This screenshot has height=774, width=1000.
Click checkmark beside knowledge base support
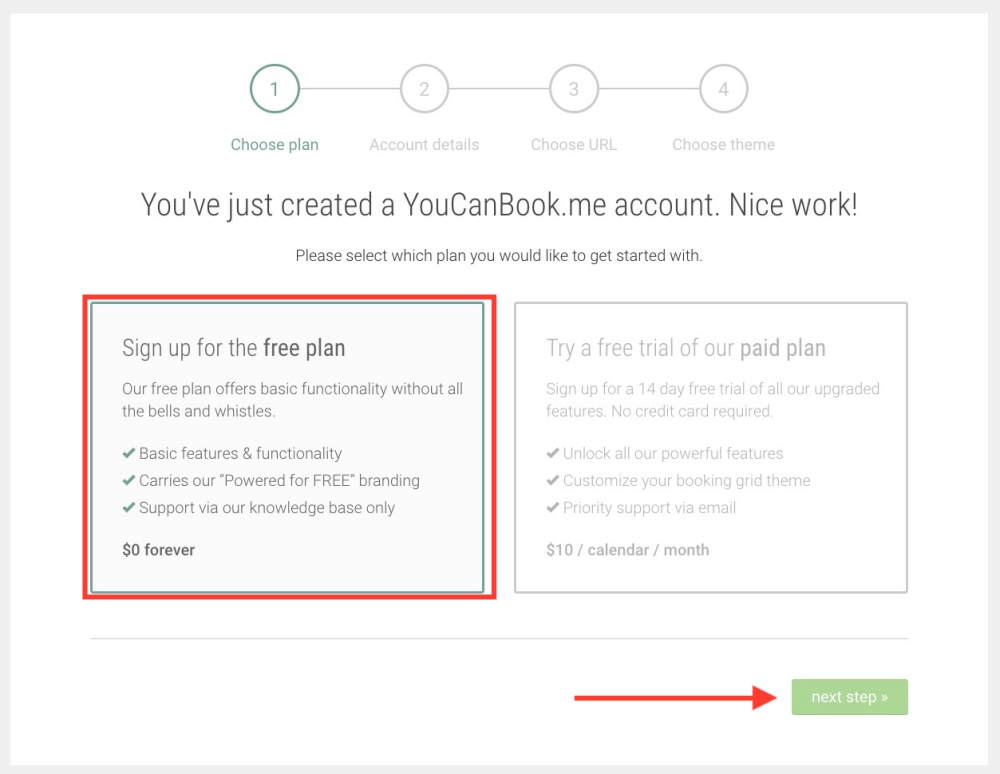click(129, 507)
